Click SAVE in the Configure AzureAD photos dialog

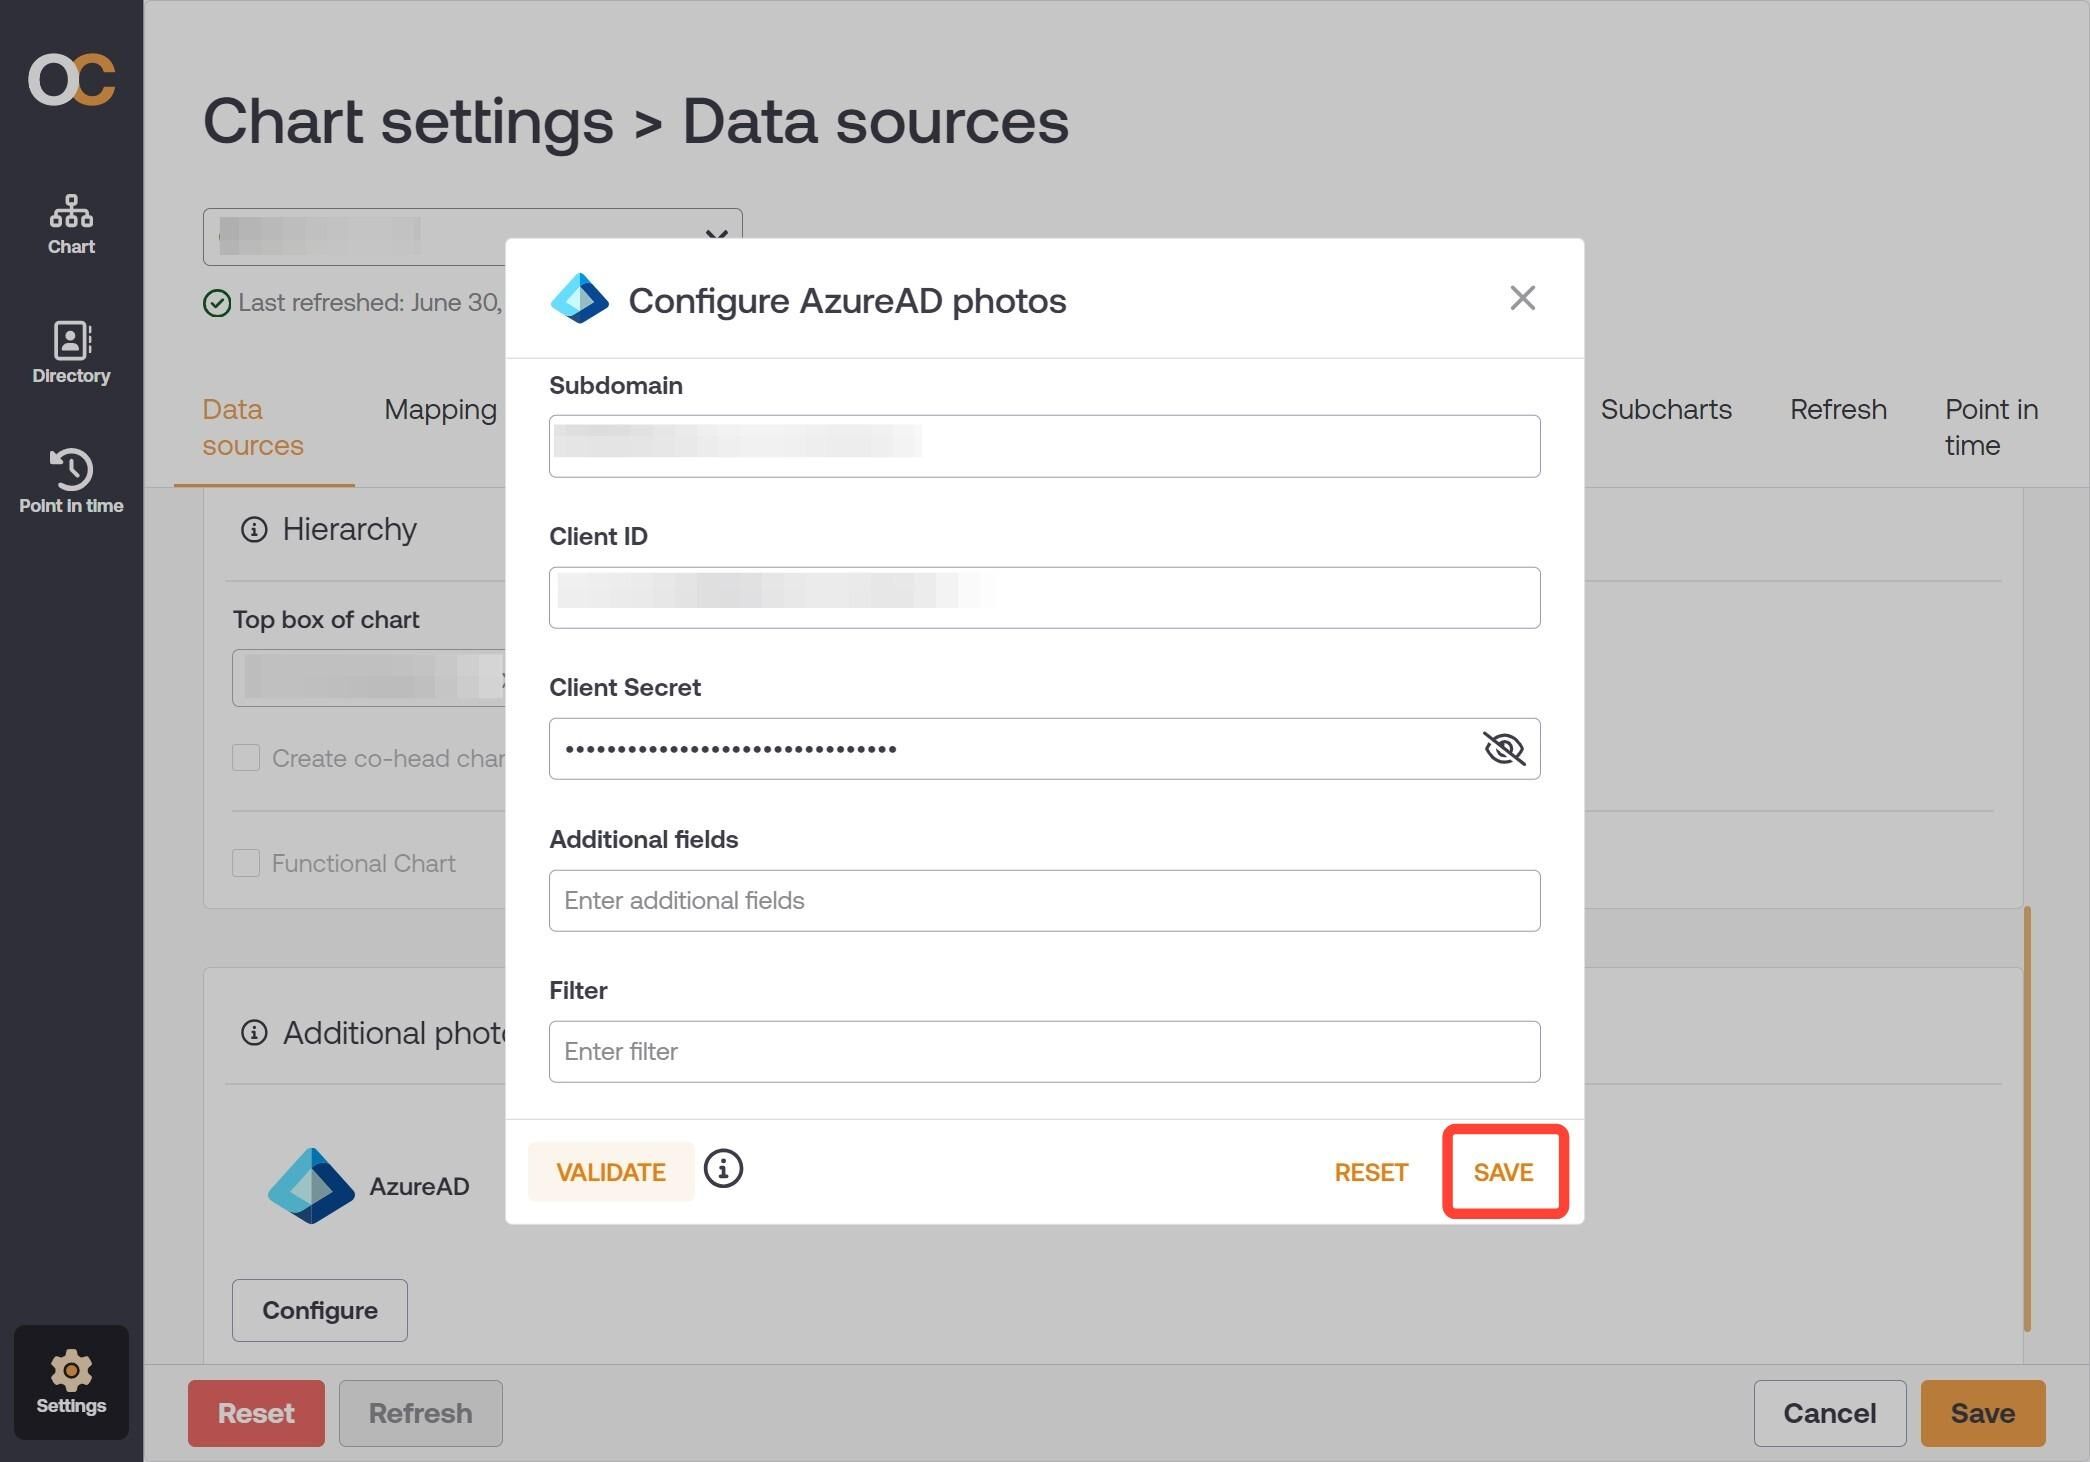(1504, 1171)
